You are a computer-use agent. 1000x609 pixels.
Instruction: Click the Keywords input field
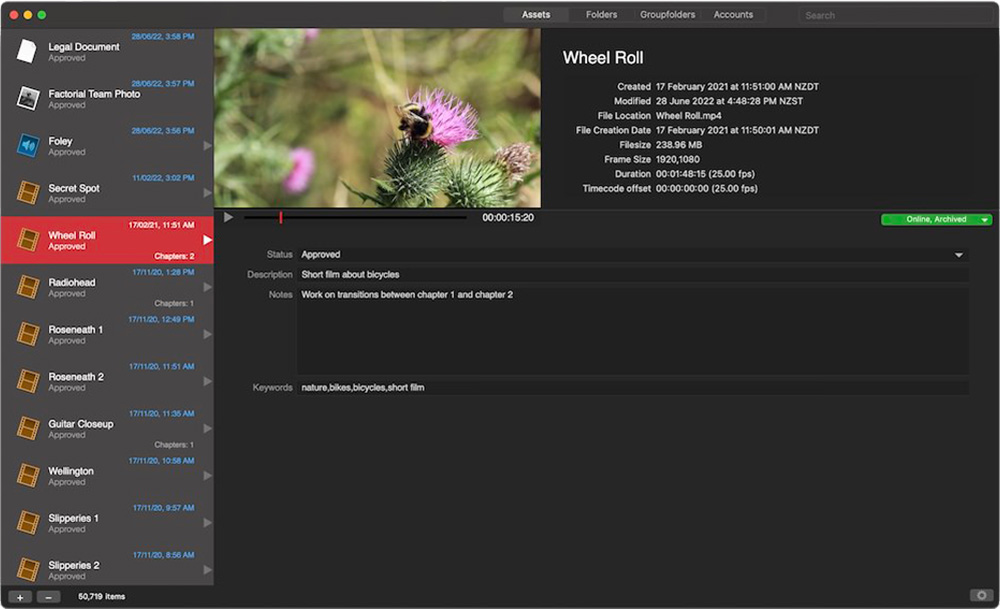(632, 387)
